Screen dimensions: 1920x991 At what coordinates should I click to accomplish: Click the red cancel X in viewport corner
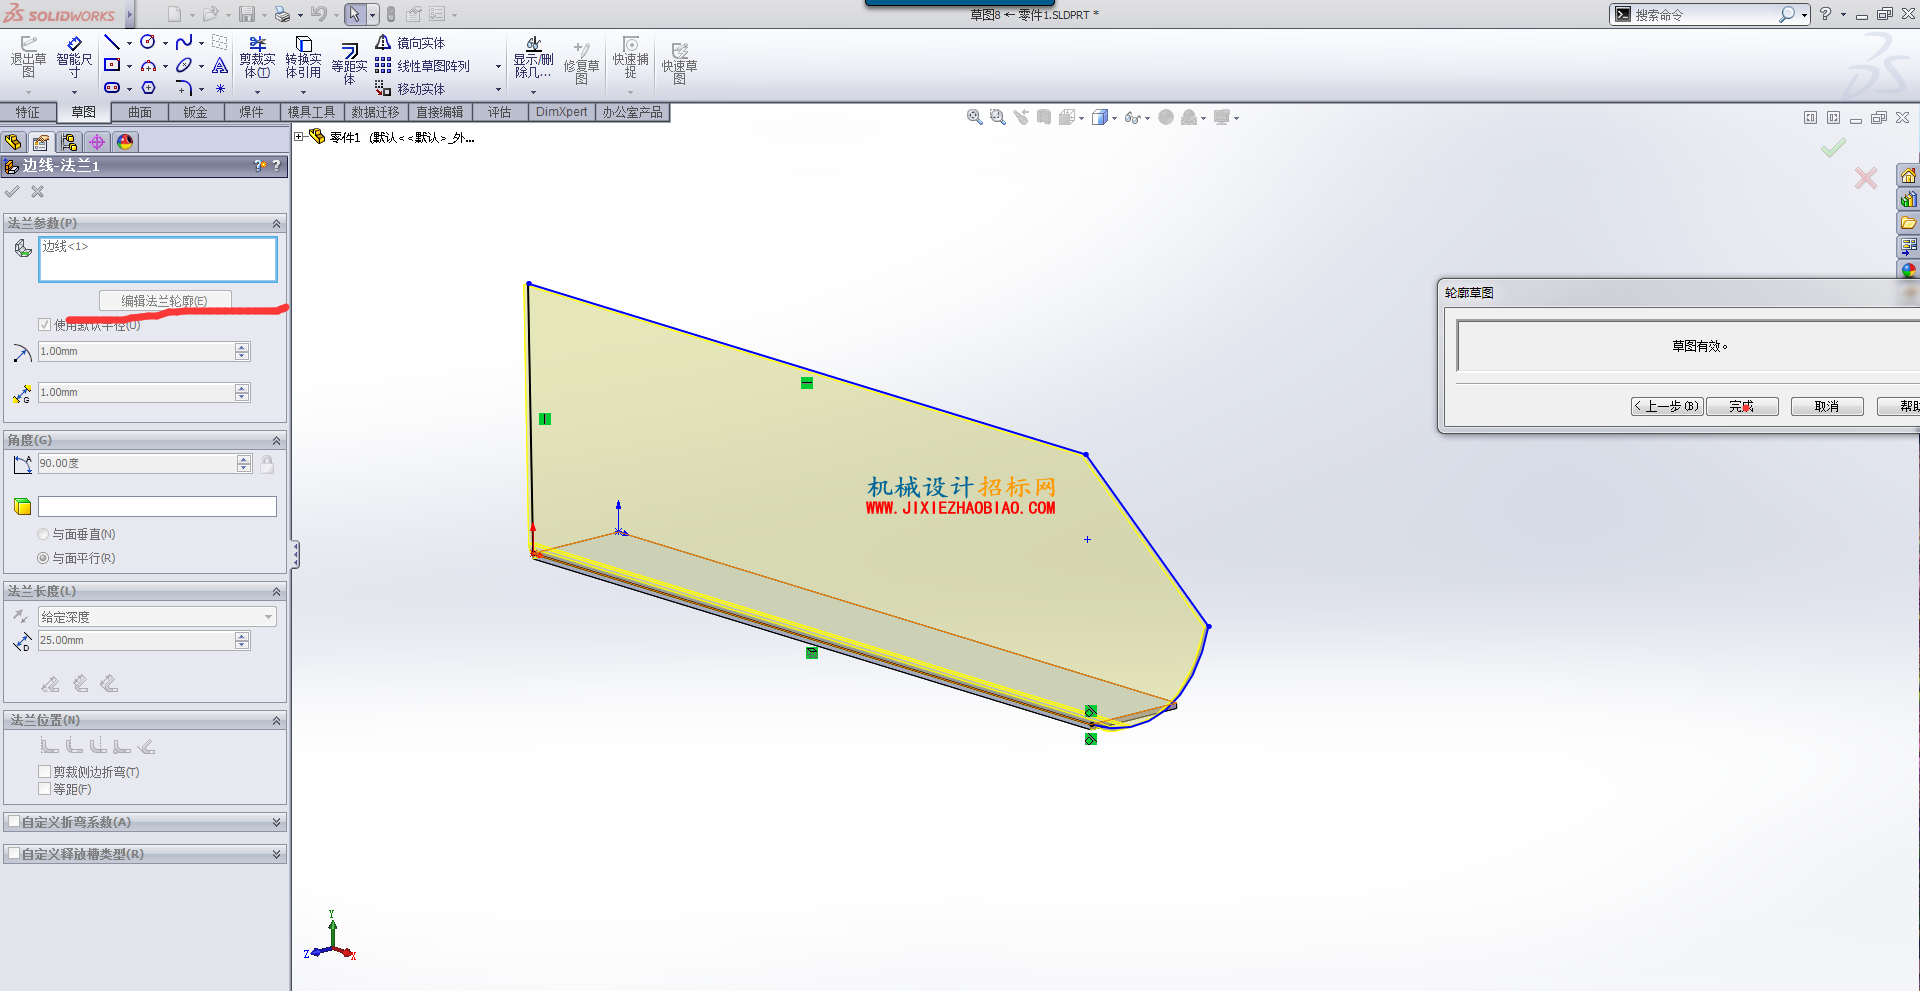[x=1866, y=179]
